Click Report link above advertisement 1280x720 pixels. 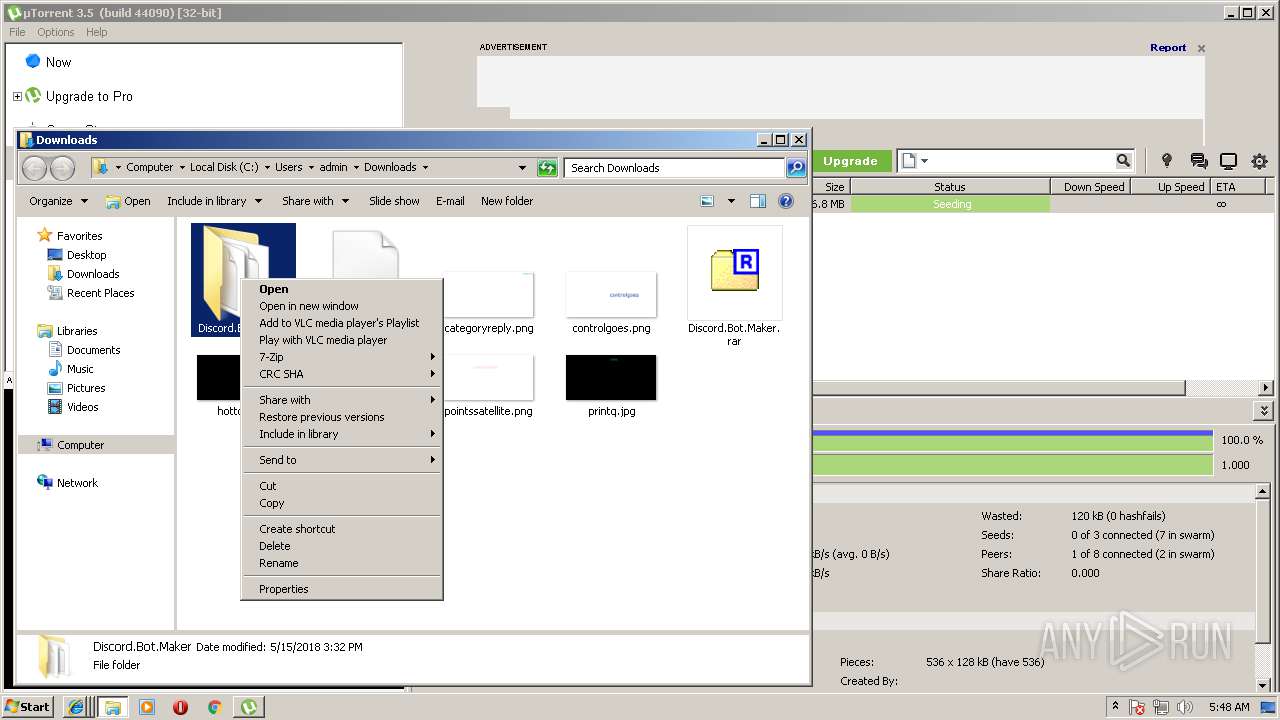(x=1168, y=47)
